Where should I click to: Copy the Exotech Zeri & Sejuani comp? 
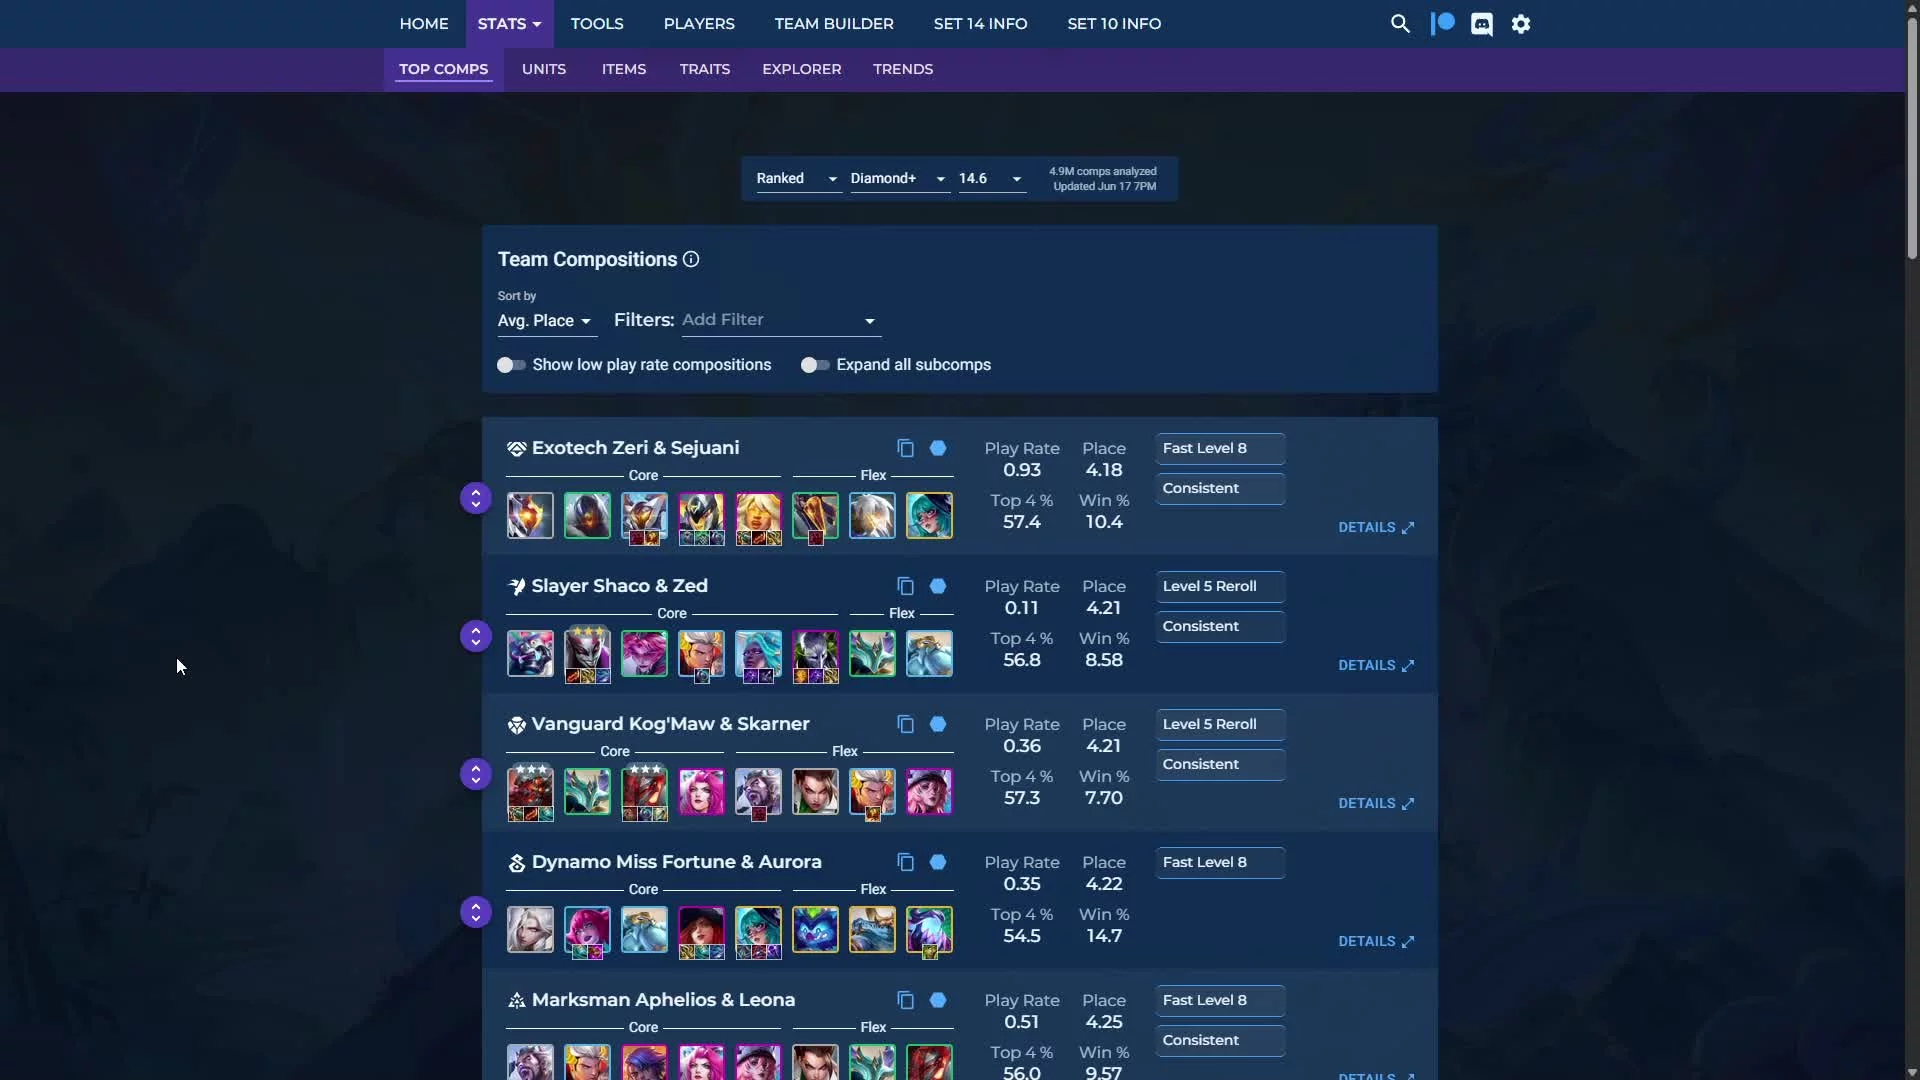905,448
